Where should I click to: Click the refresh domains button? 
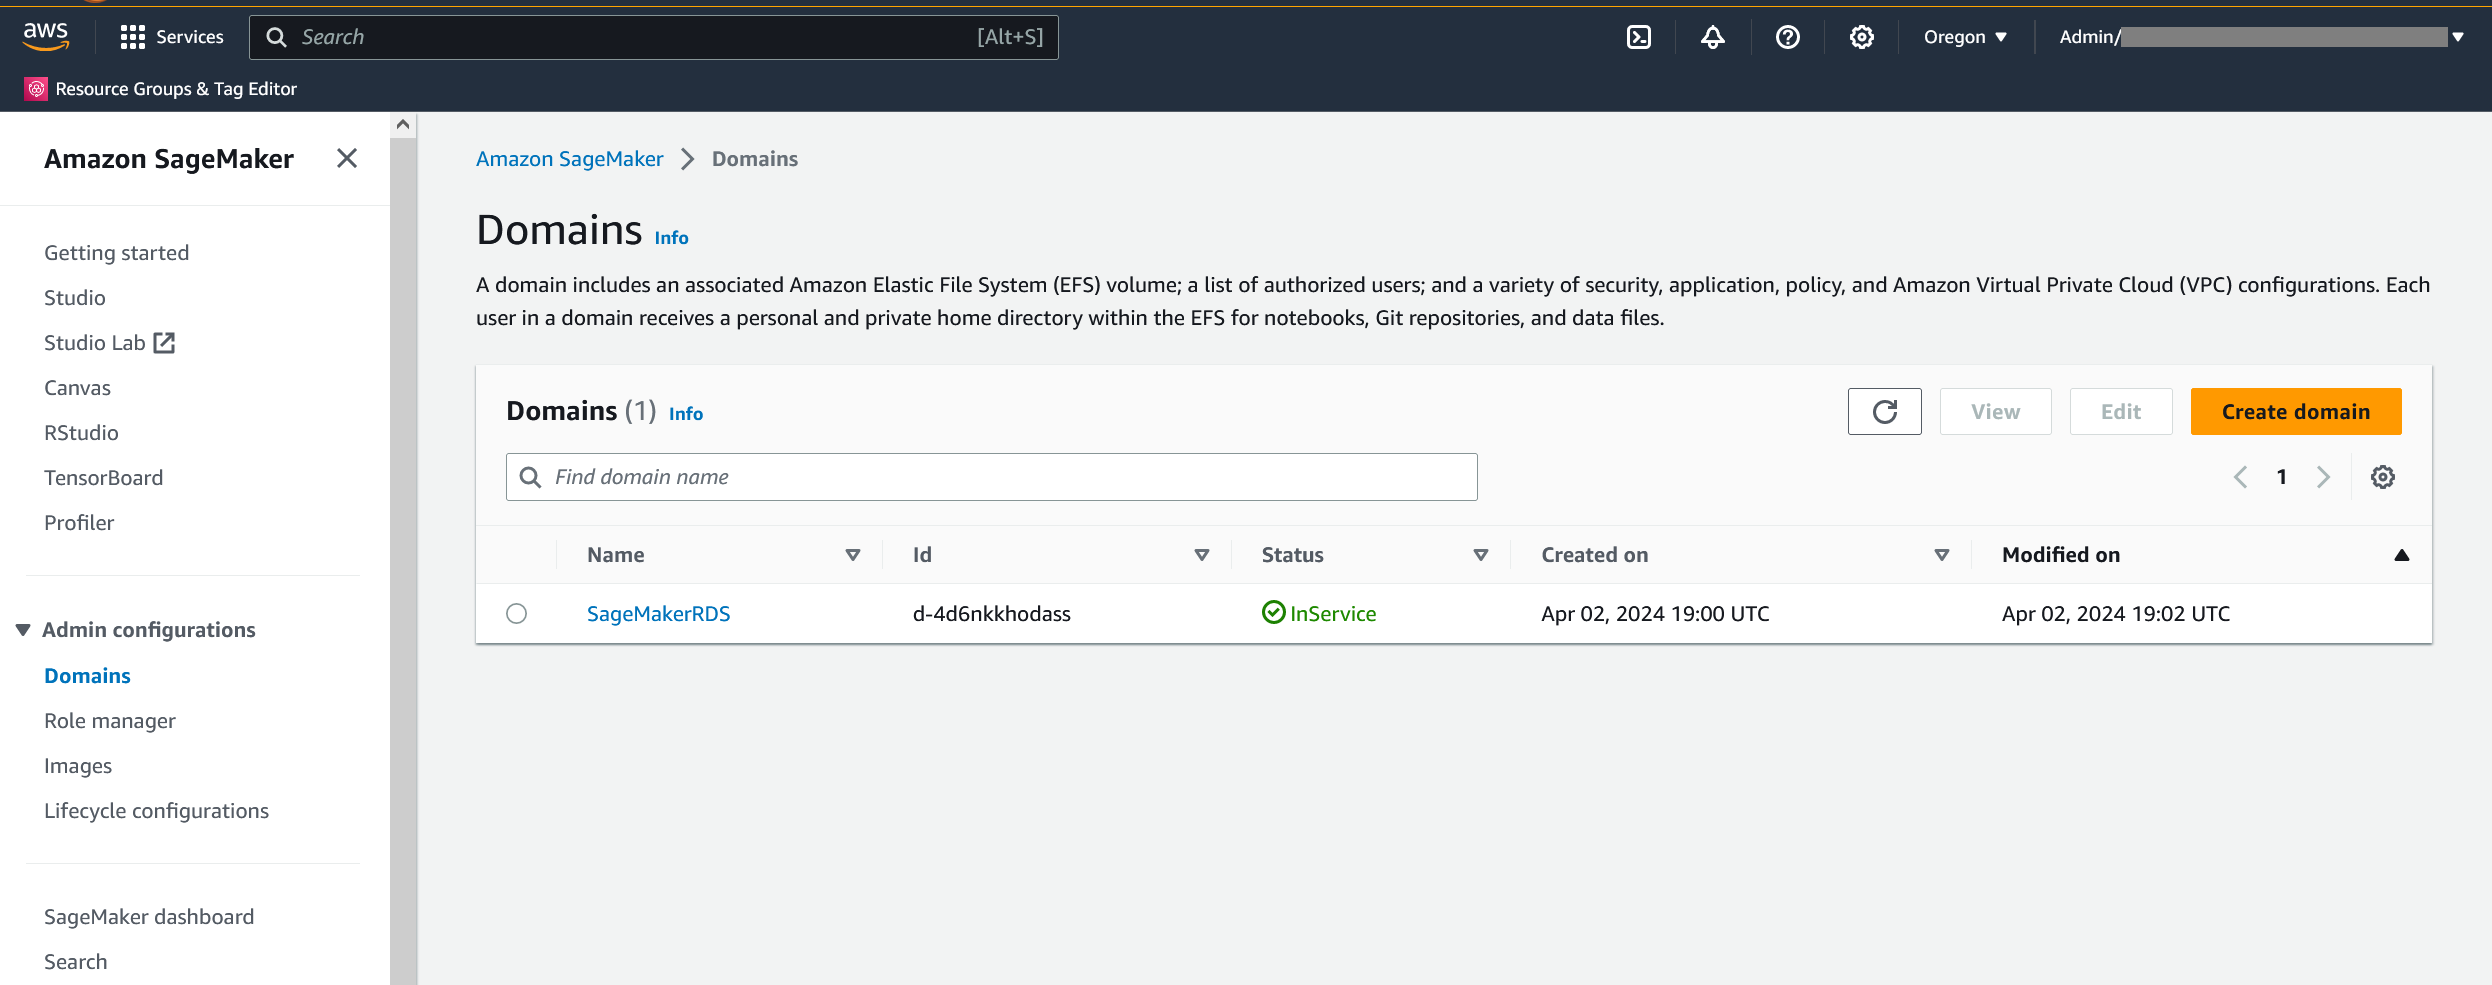pos(1884,412)
